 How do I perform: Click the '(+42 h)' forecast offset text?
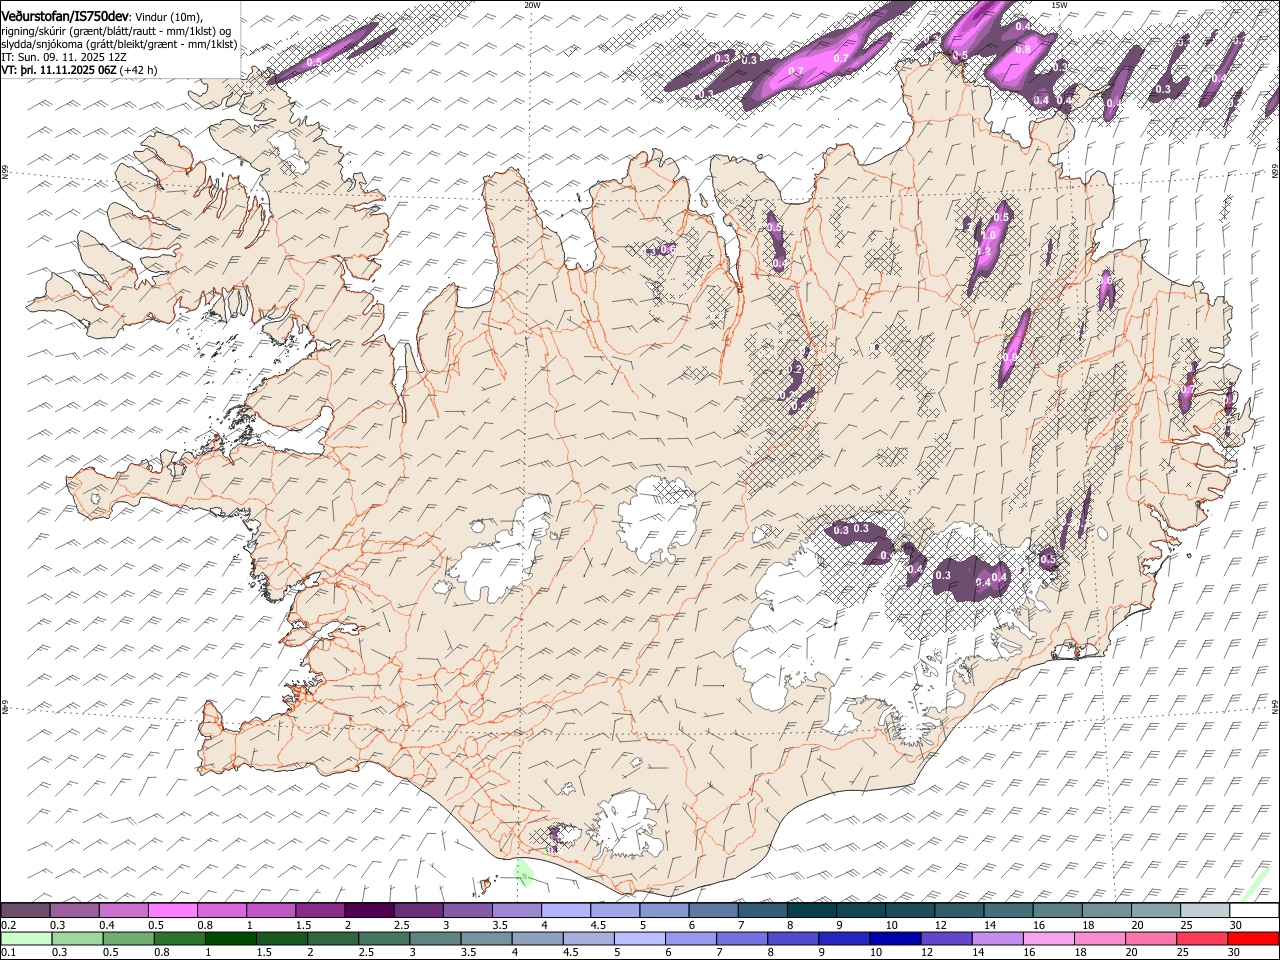(138, 70)
